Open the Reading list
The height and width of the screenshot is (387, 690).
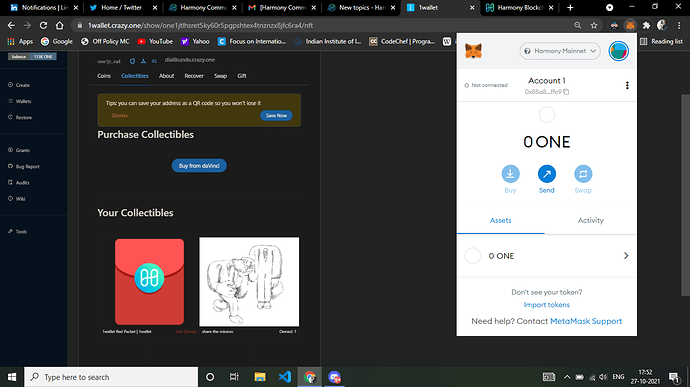point(661,41)
